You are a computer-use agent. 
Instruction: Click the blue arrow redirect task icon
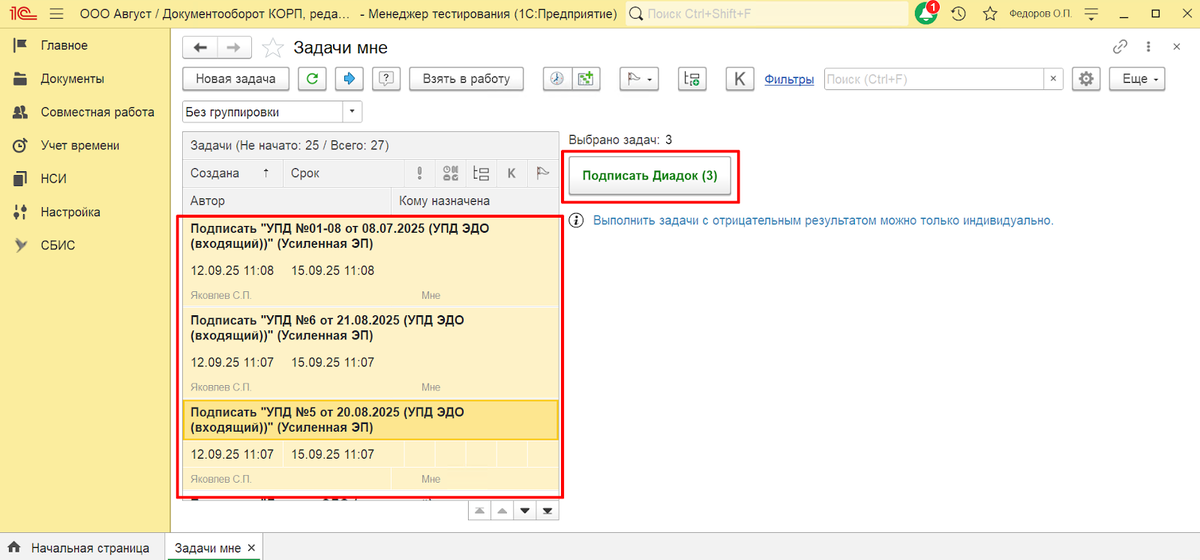tap(350, 79)
